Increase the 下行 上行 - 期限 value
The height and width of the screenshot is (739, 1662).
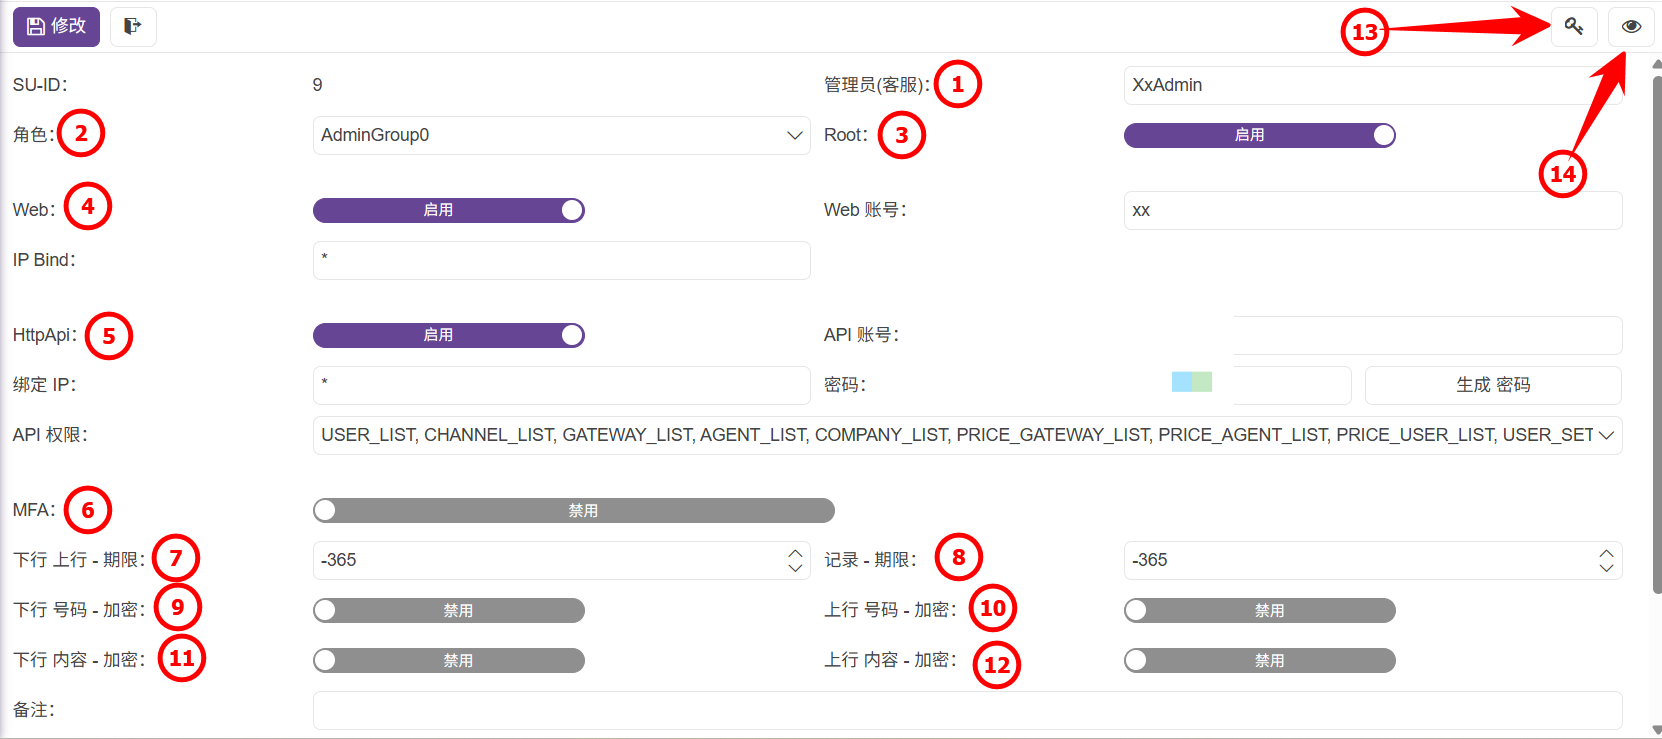point(795,552)
